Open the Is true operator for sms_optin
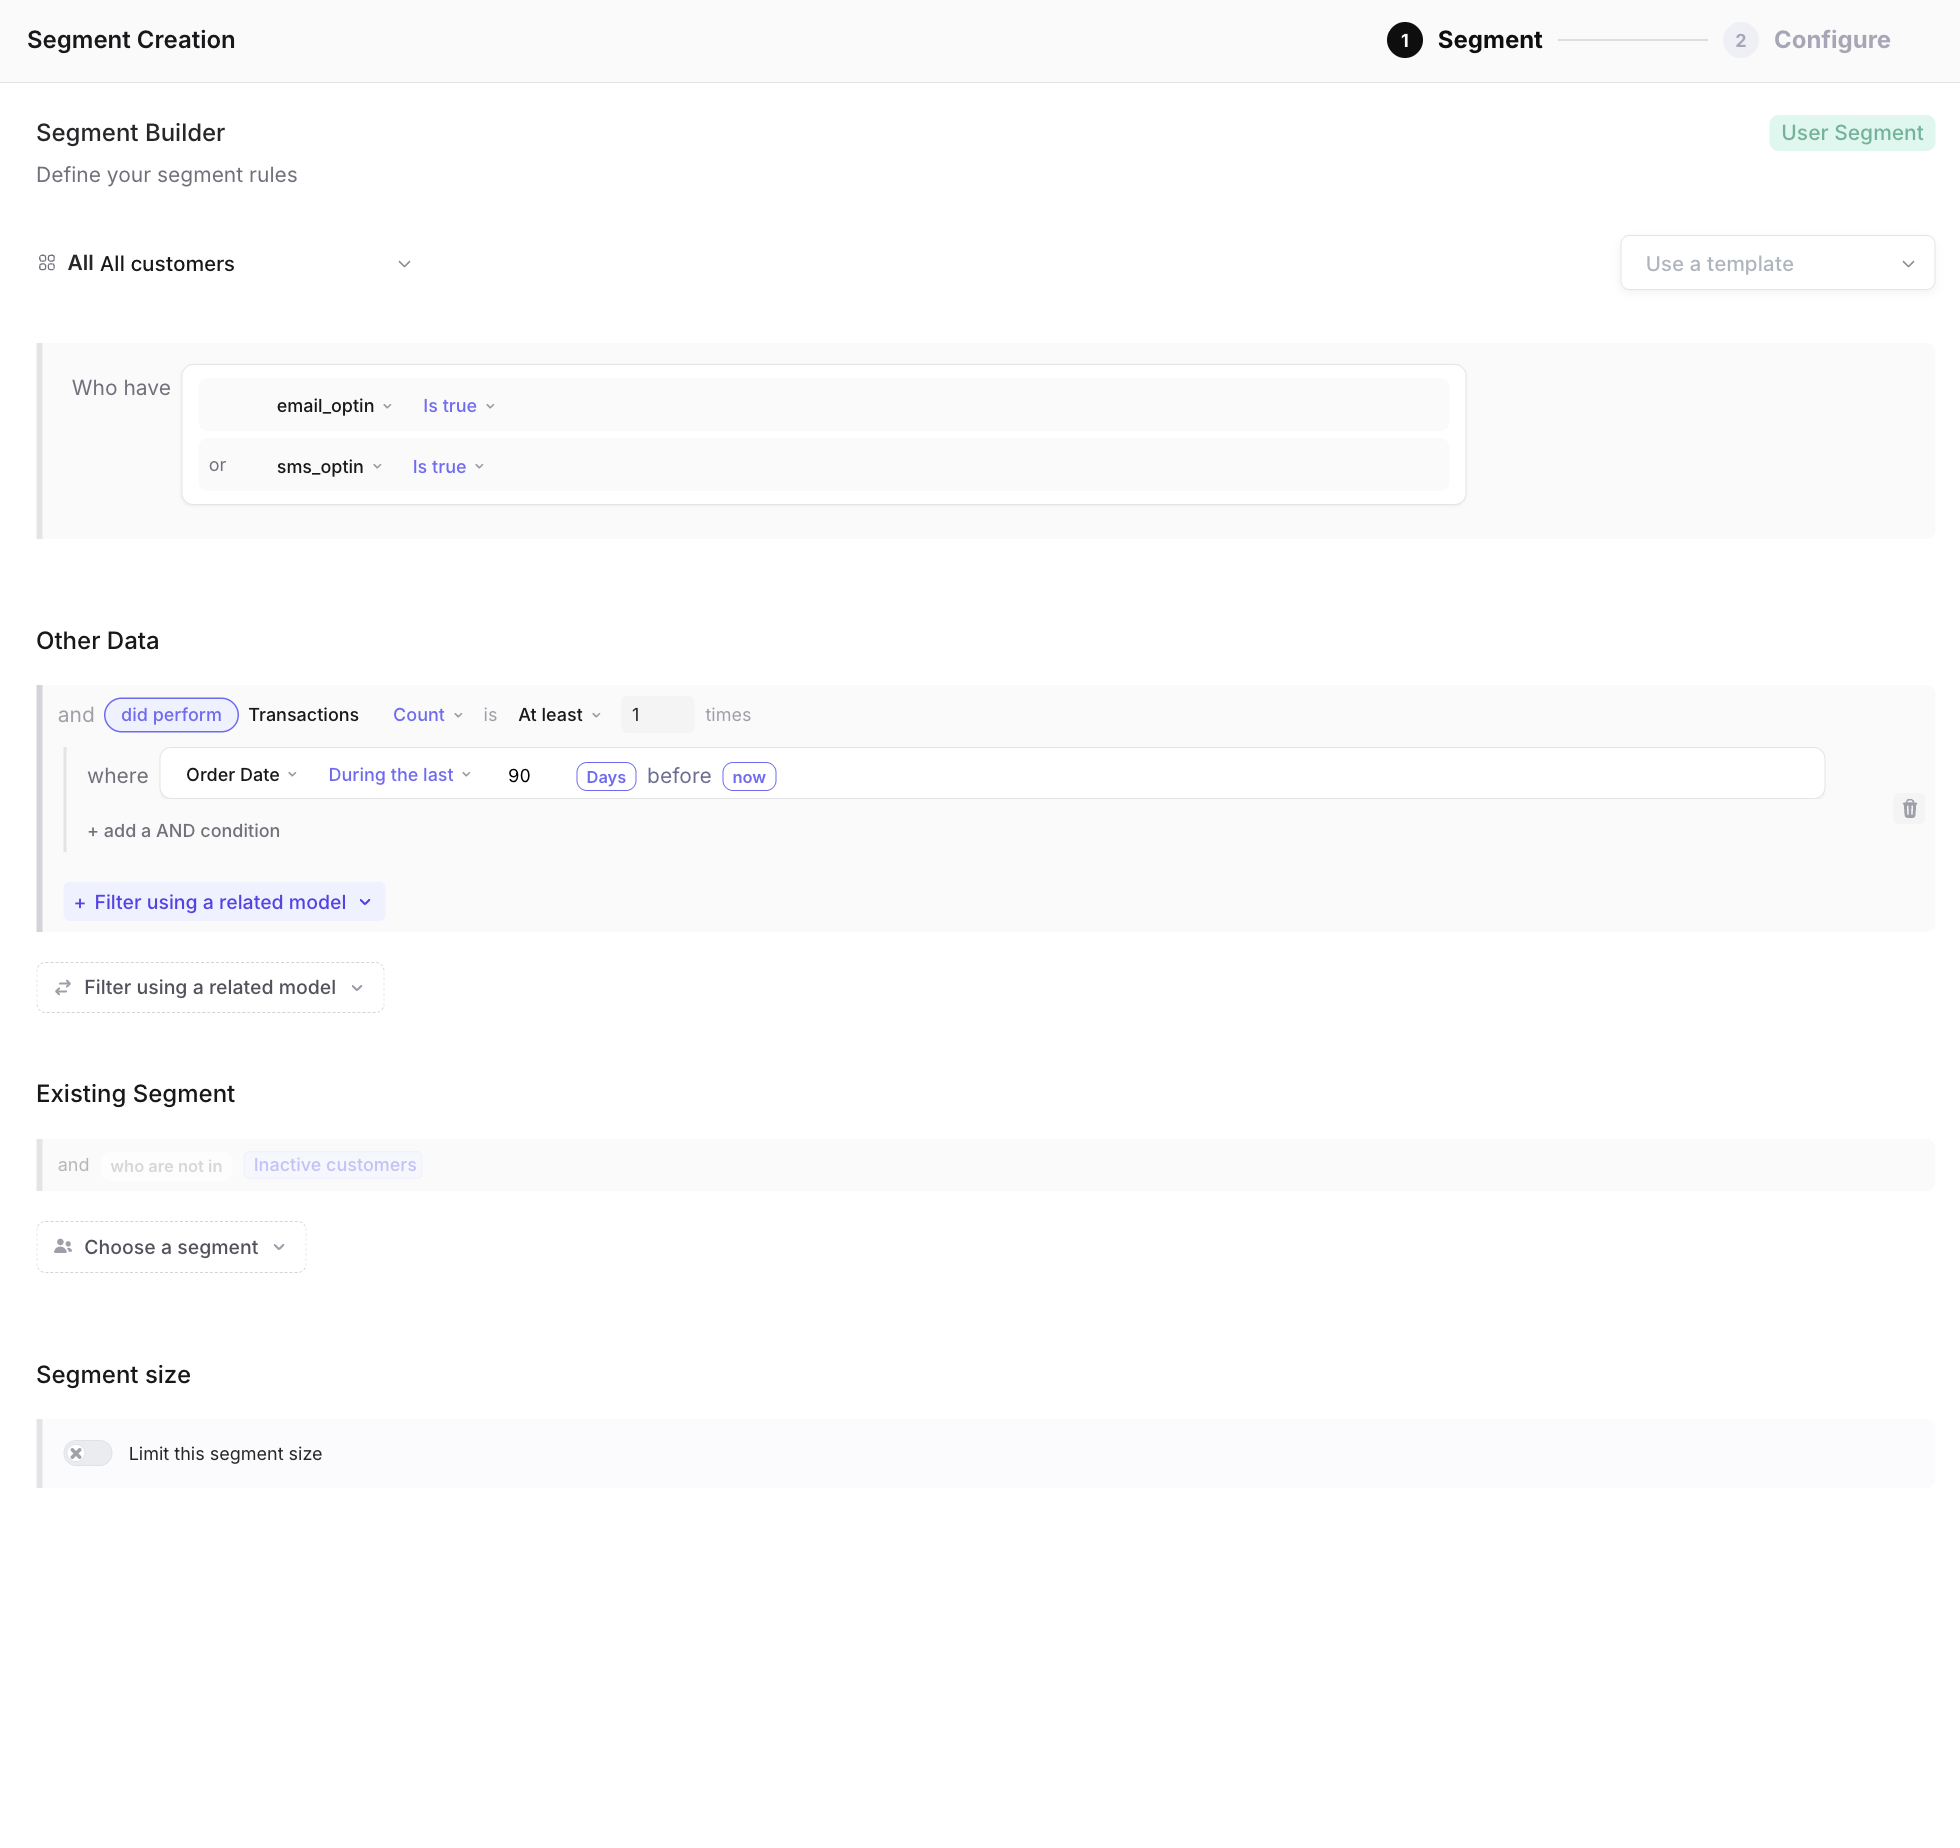 [x=448, y=467]
